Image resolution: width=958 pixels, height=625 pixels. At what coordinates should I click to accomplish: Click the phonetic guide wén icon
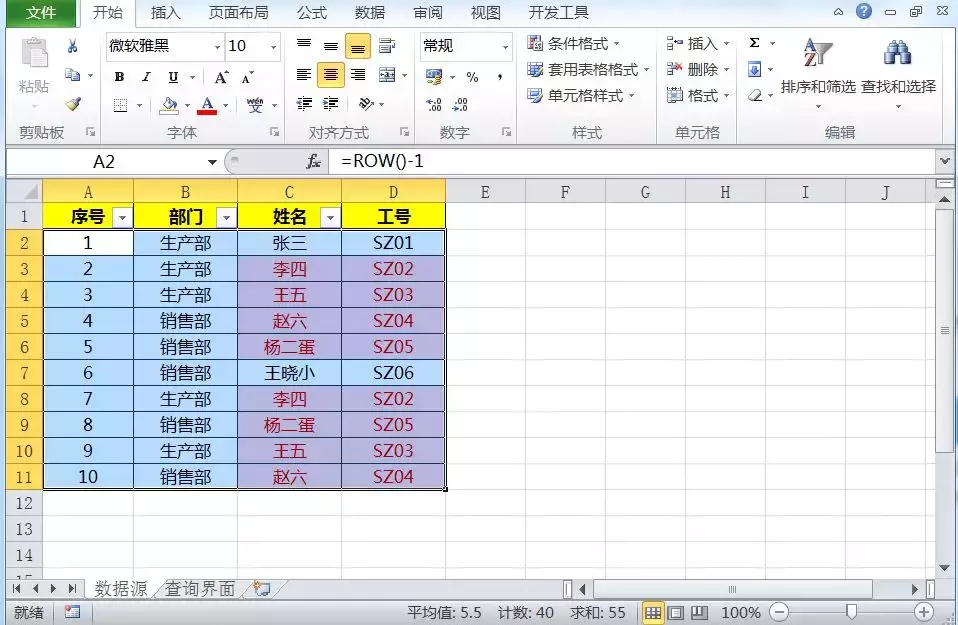point(255,105)
